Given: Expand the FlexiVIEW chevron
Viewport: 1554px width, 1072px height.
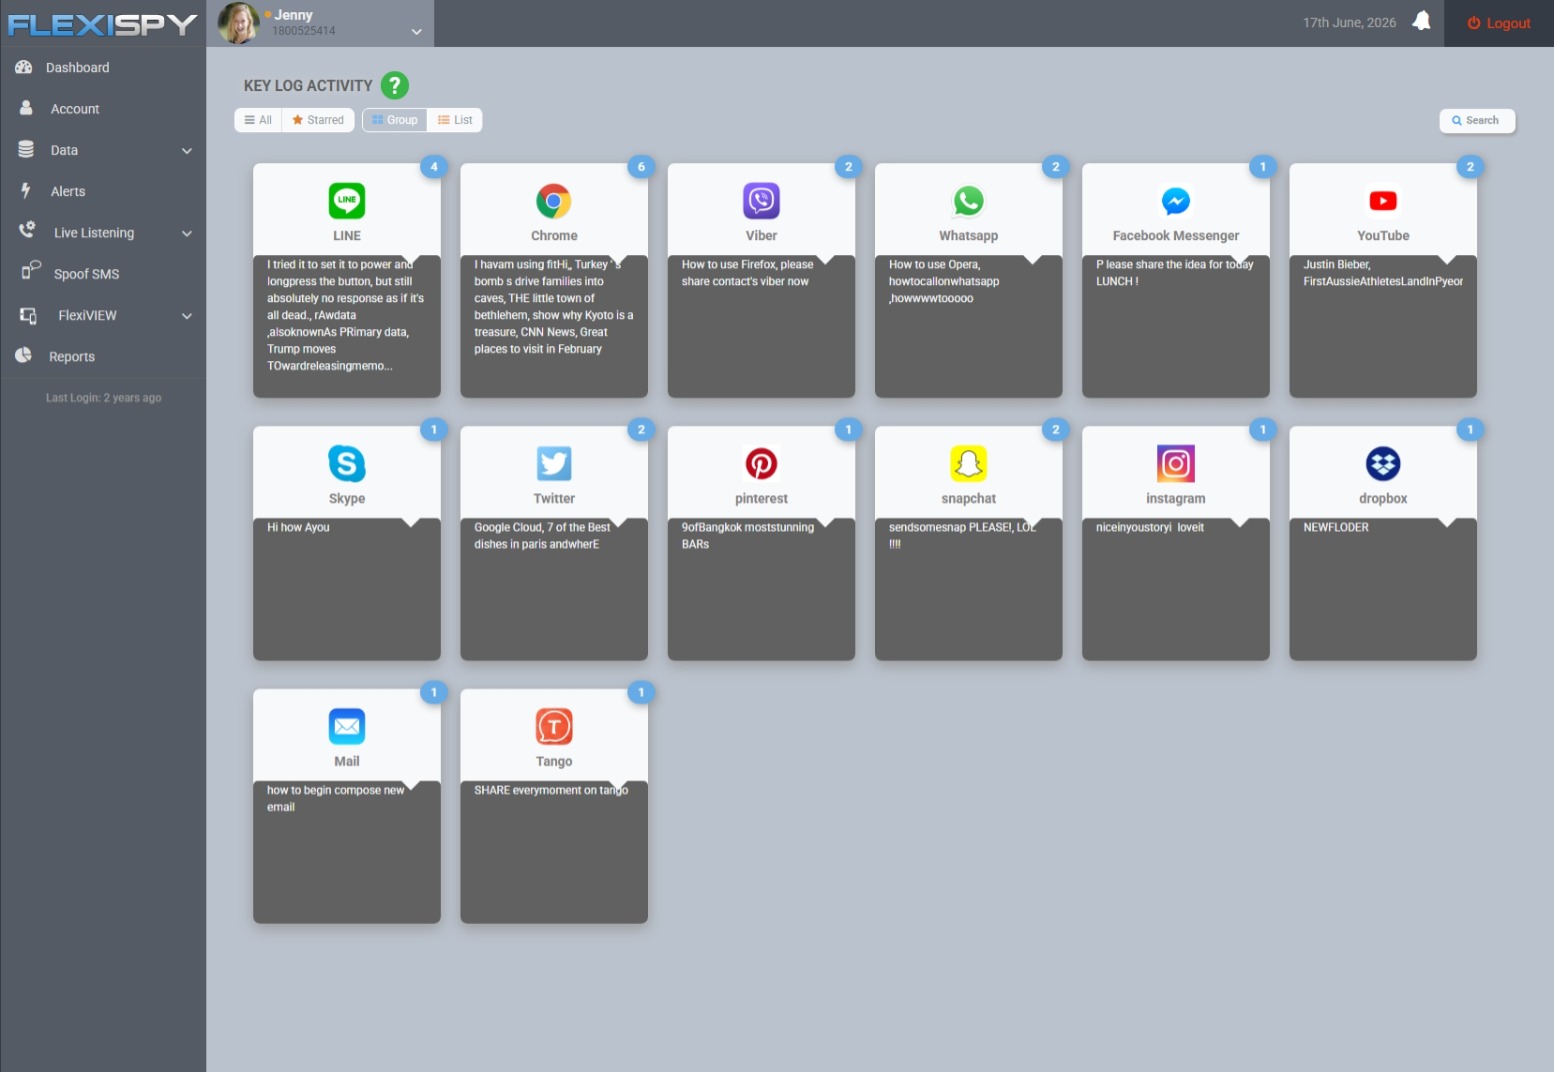Looking at the screenshot, I should click(187, 316).
